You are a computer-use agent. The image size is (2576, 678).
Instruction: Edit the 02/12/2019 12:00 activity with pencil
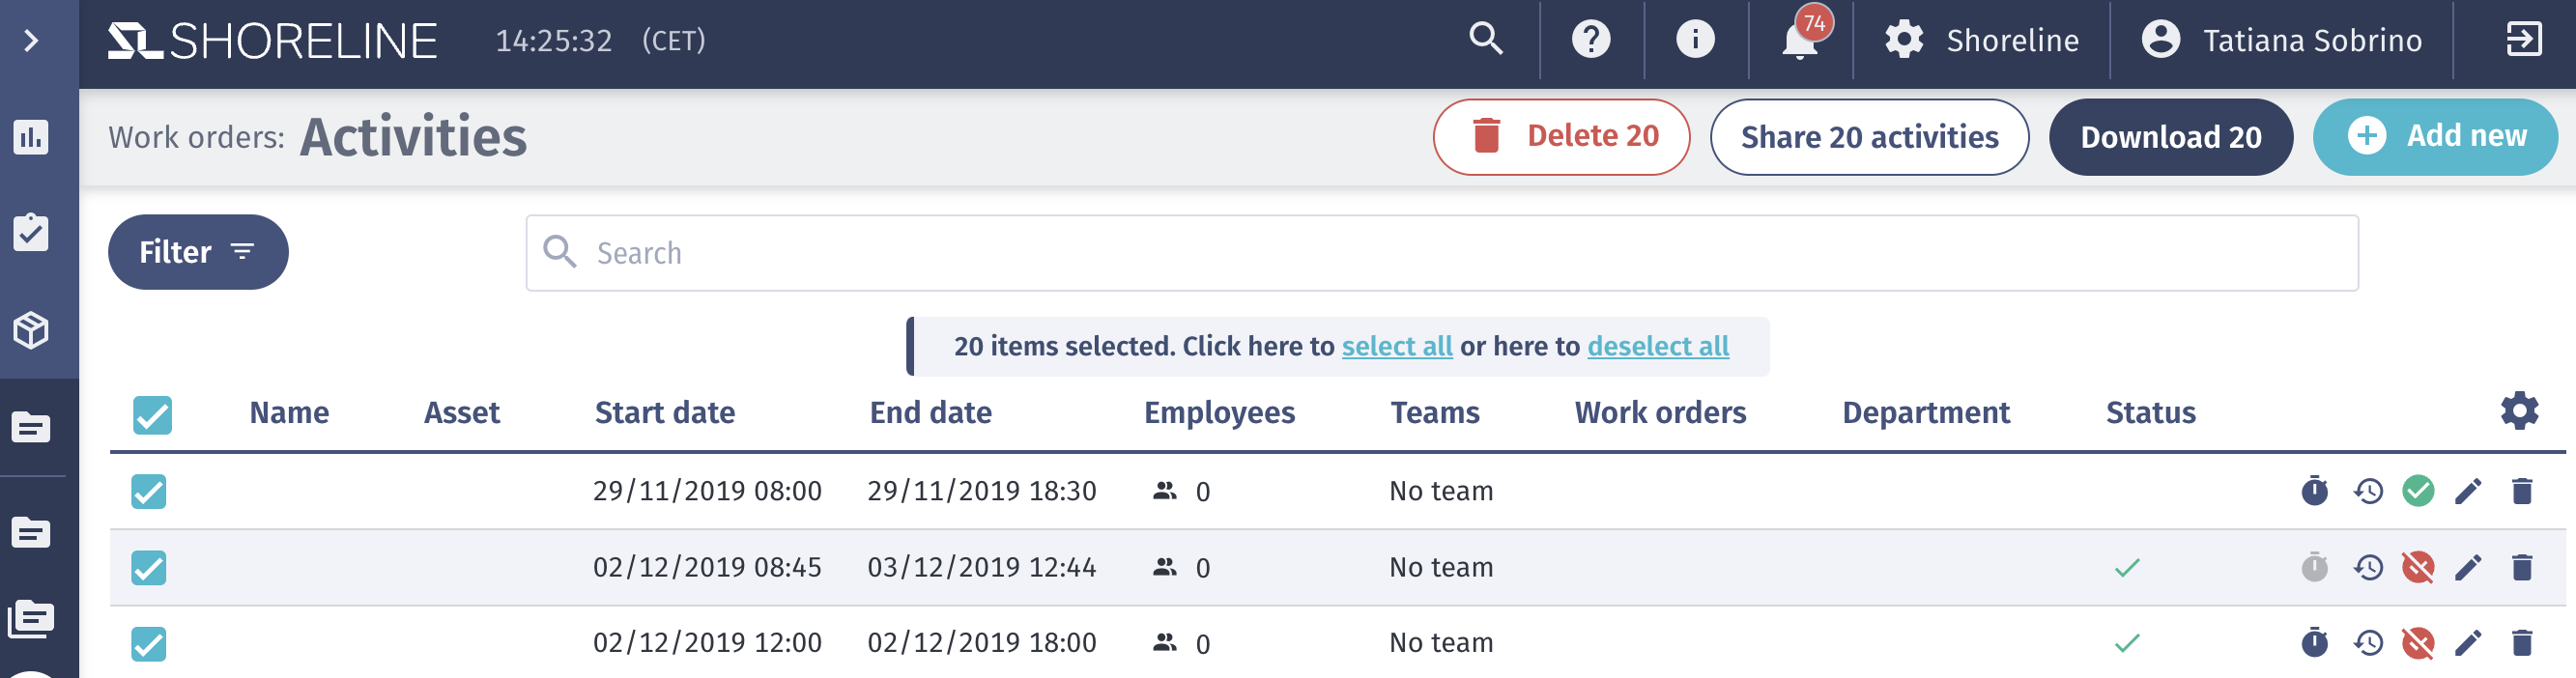(x=2468, y=642)
